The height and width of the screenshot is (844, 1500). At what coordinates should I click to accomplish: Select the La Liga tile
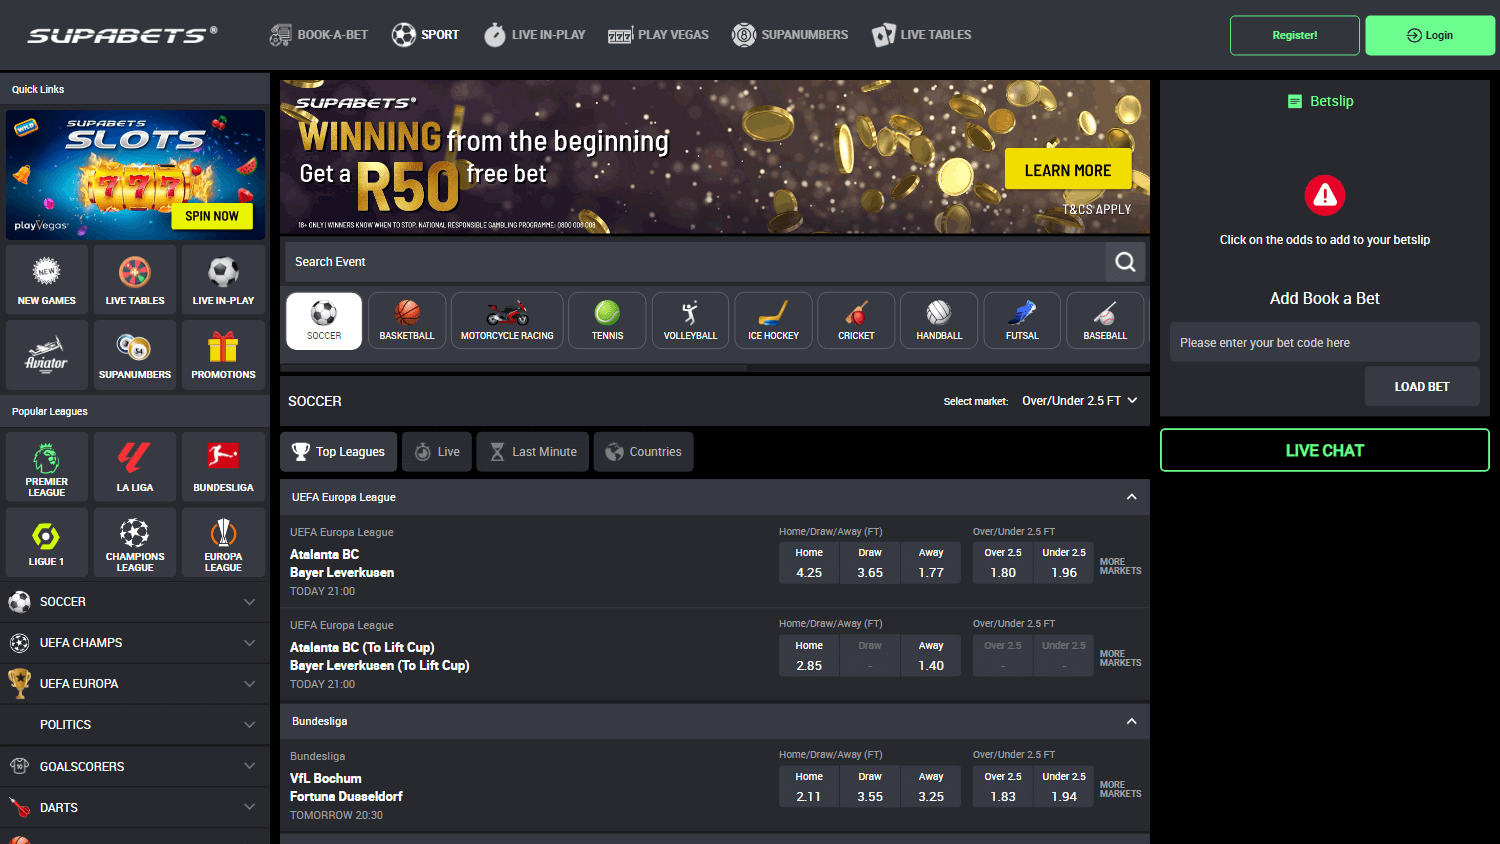(x=135, y=467)
